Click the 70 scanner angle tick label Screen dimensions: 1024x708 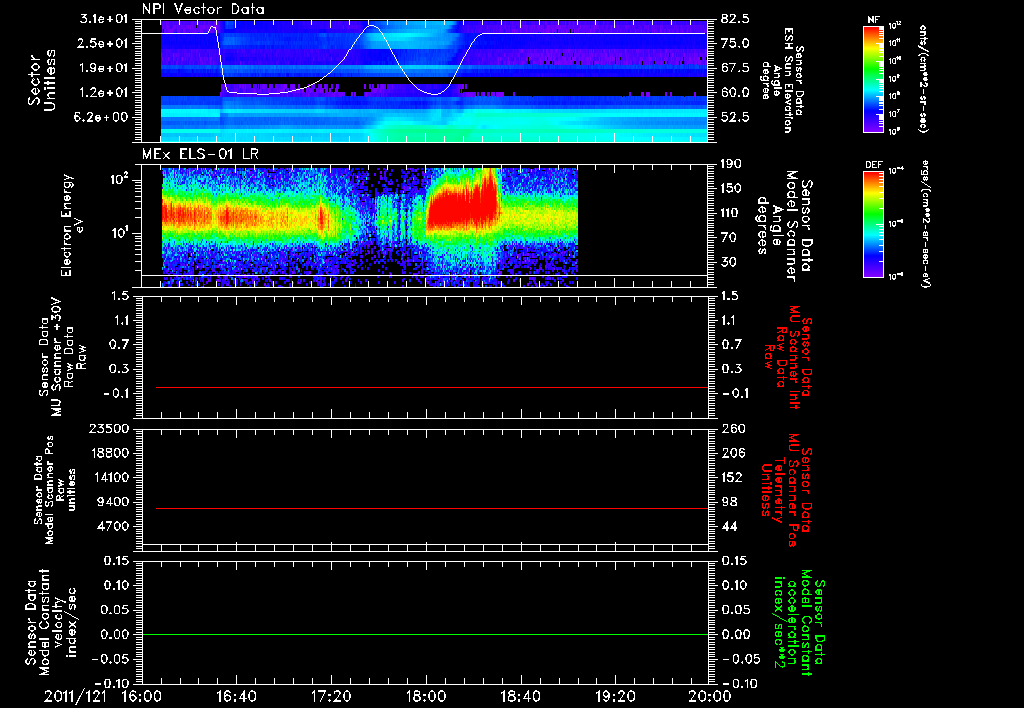click(728, 238)
